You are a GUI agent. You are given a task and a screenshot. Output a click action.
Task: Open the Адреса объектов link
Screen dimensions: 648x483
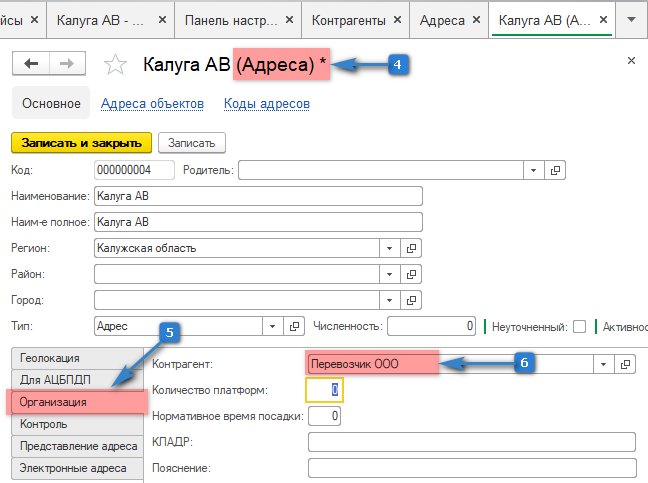[152, 103]
